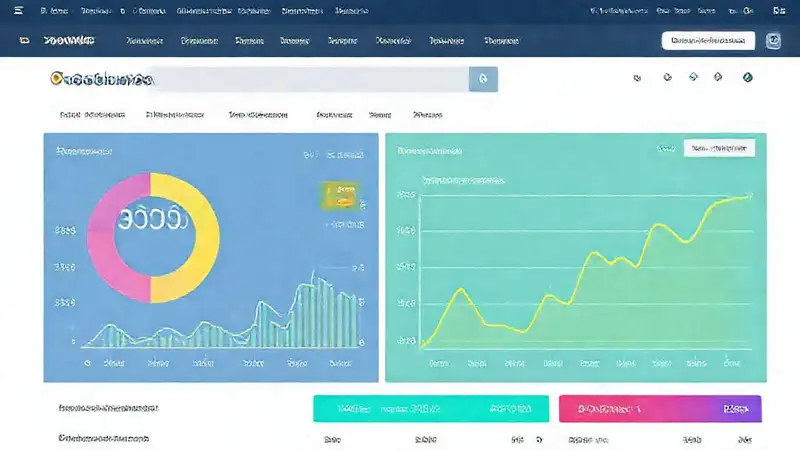Image resolution: width=800 pixels, height=450 pixels.
Task: Click the icon in the top bar's far right corner
Action: coord(779,10)
